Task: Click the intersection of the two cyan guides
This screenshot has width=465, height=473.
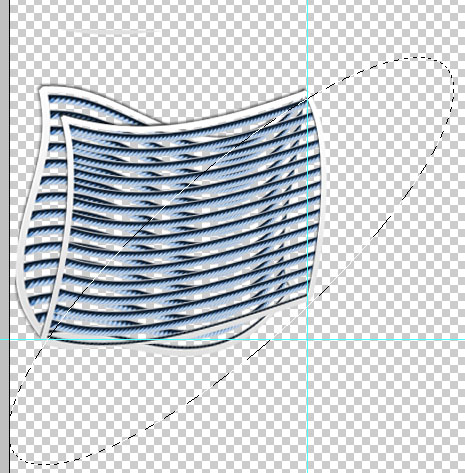Action: pos(307,340)
